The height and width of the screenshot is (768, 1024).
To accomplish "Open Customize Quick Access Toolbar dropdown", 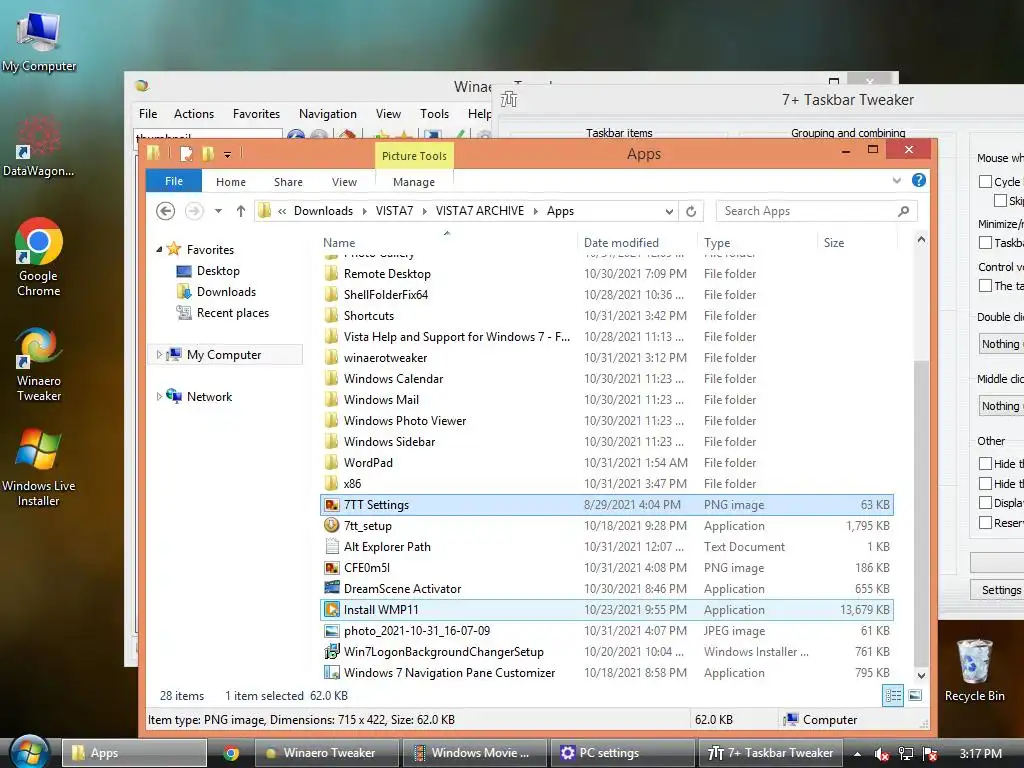I will [227, 155].
